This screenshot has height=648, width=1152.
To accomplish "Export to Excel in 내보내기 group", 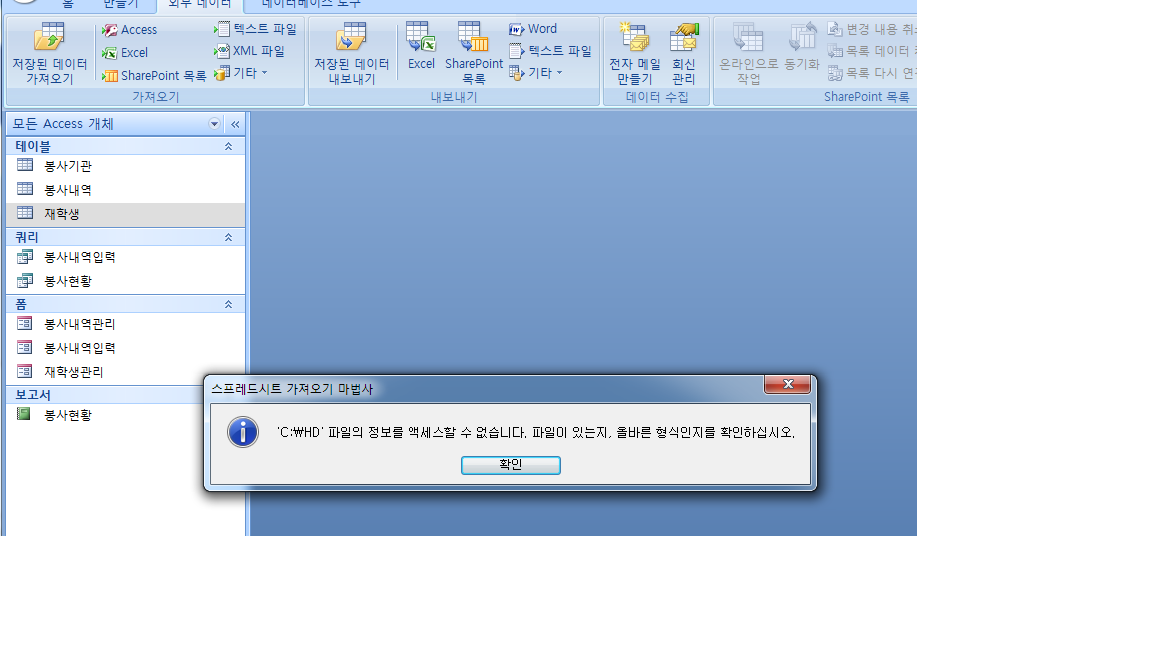I will point(421,46).
